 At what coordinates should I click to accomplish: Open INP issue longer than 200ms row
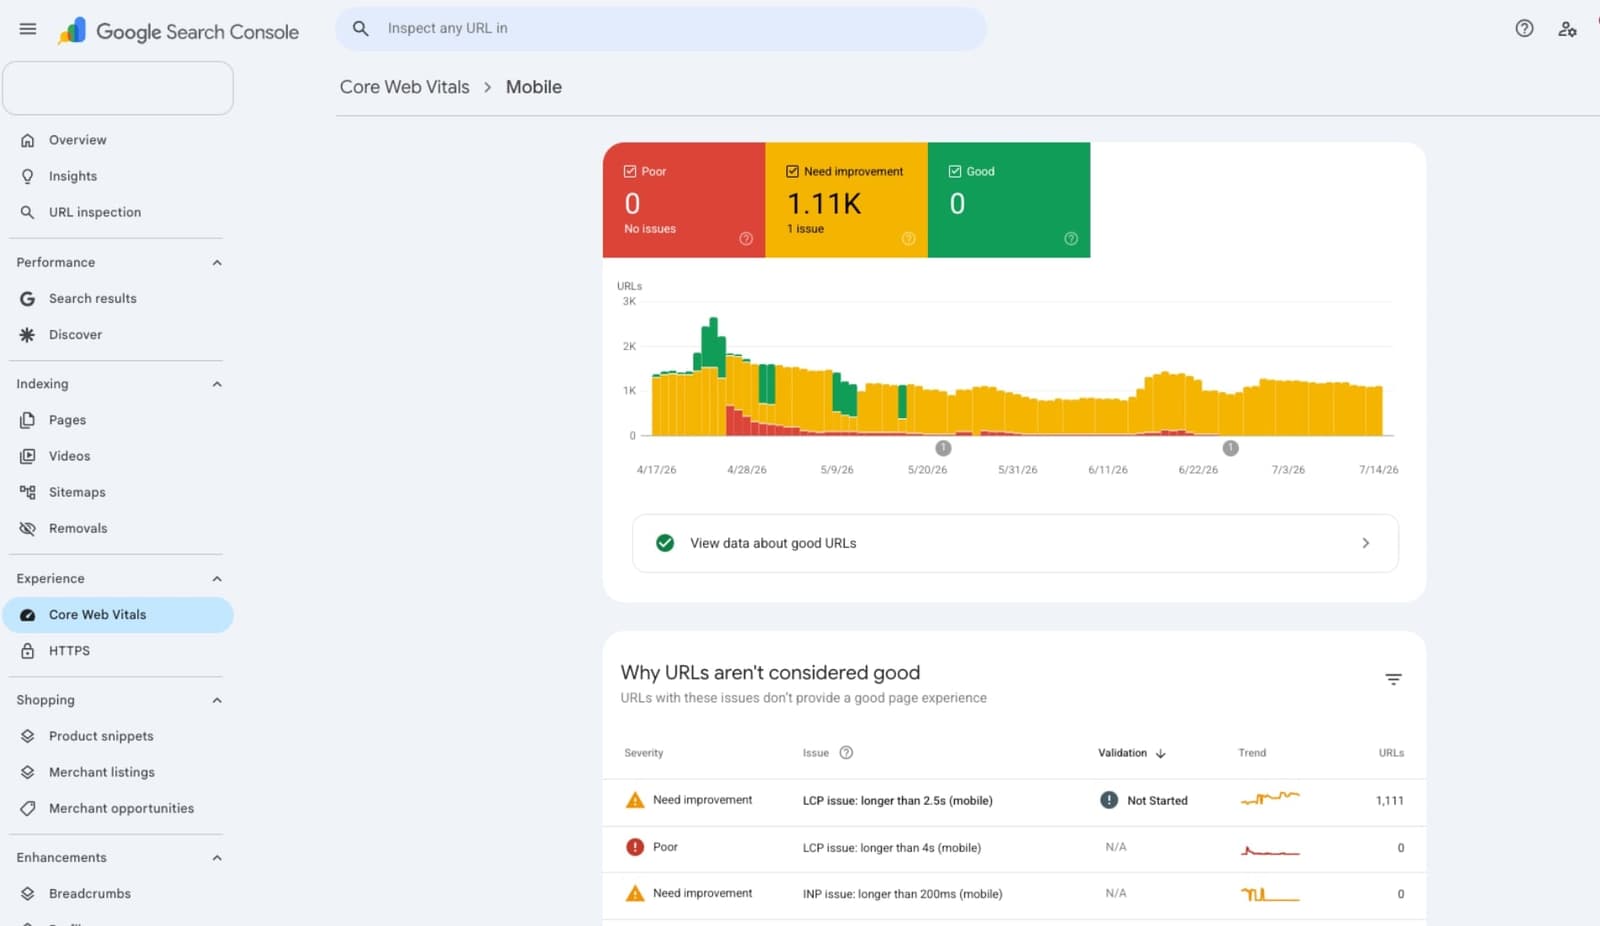(1014, 894)
